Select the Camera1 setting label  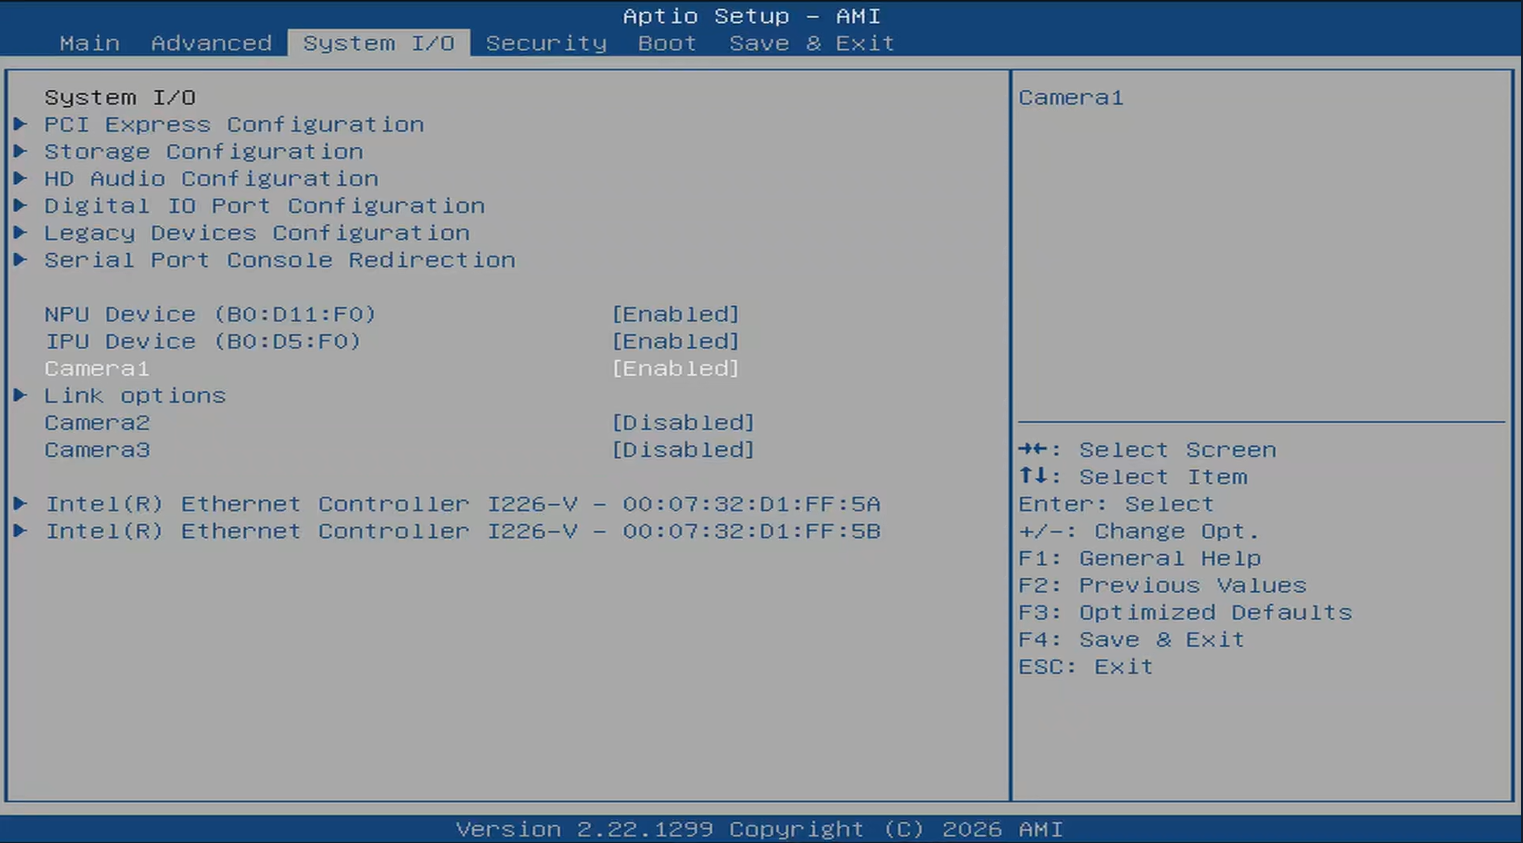click(x=97, y=368)
